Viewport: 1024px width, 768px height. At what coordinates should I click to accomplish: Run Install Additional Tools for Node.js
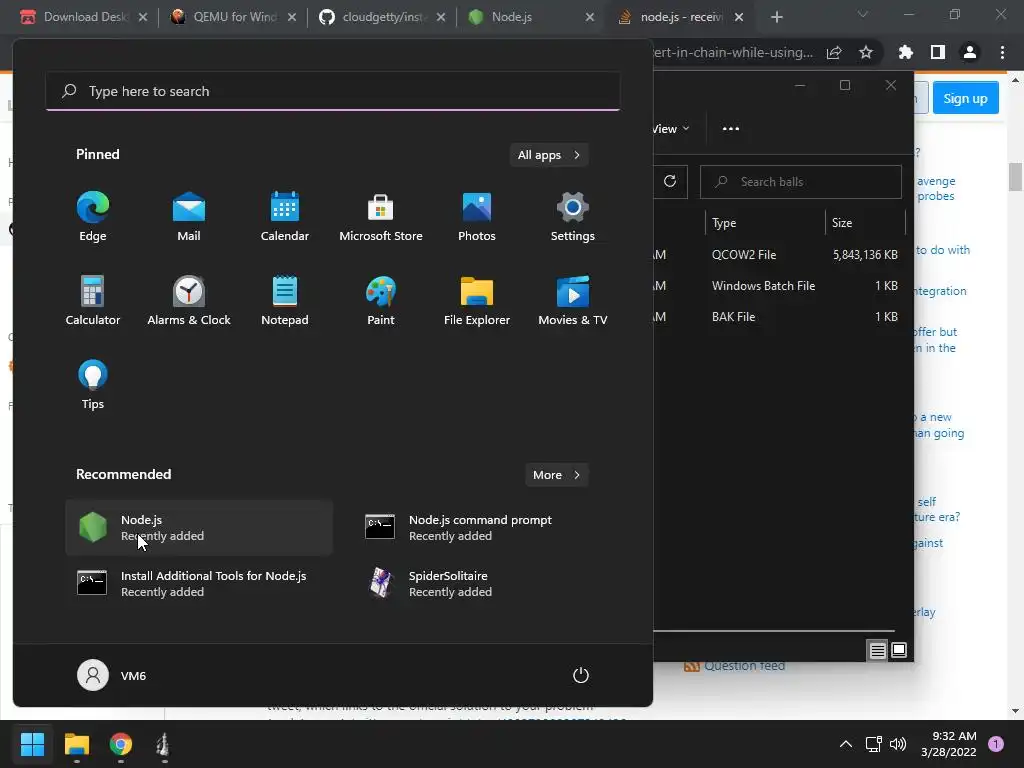[x=199, y=584]
